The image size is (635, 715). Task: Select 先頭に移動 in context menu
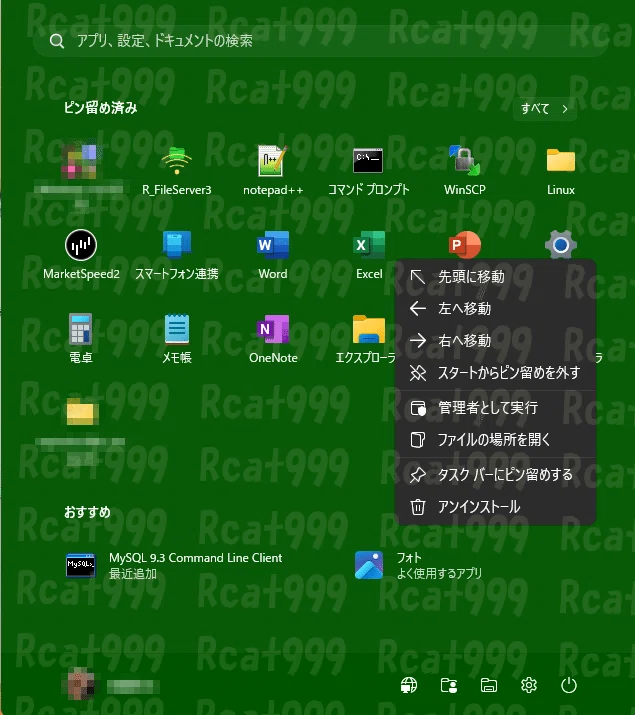(496, 276)
